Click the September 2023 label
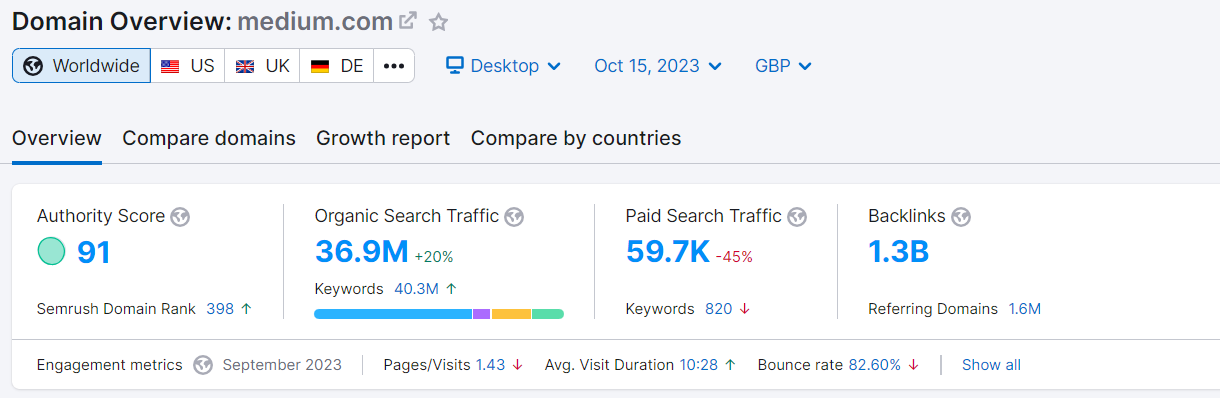This screenshot has width=1220, height=398. click(x=282, y=365)
